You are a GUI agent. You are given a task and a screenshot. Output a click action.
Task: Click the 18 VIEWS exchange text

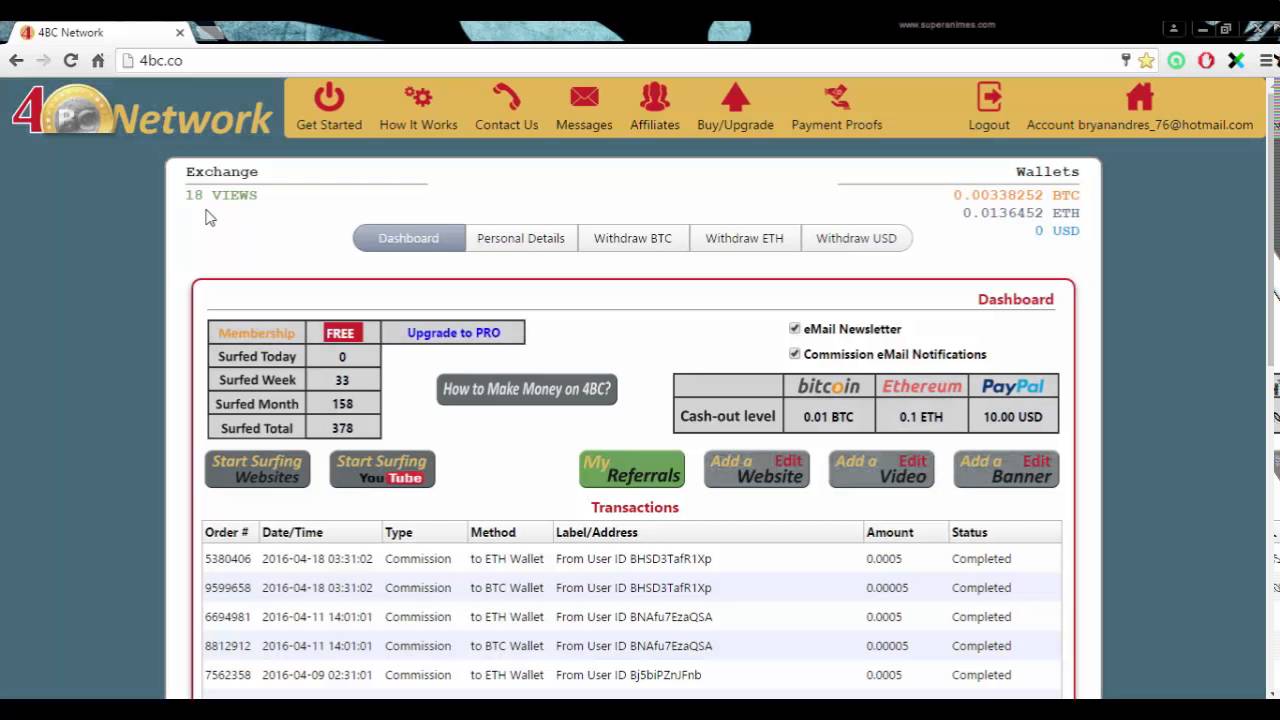[x=221, y=195]
